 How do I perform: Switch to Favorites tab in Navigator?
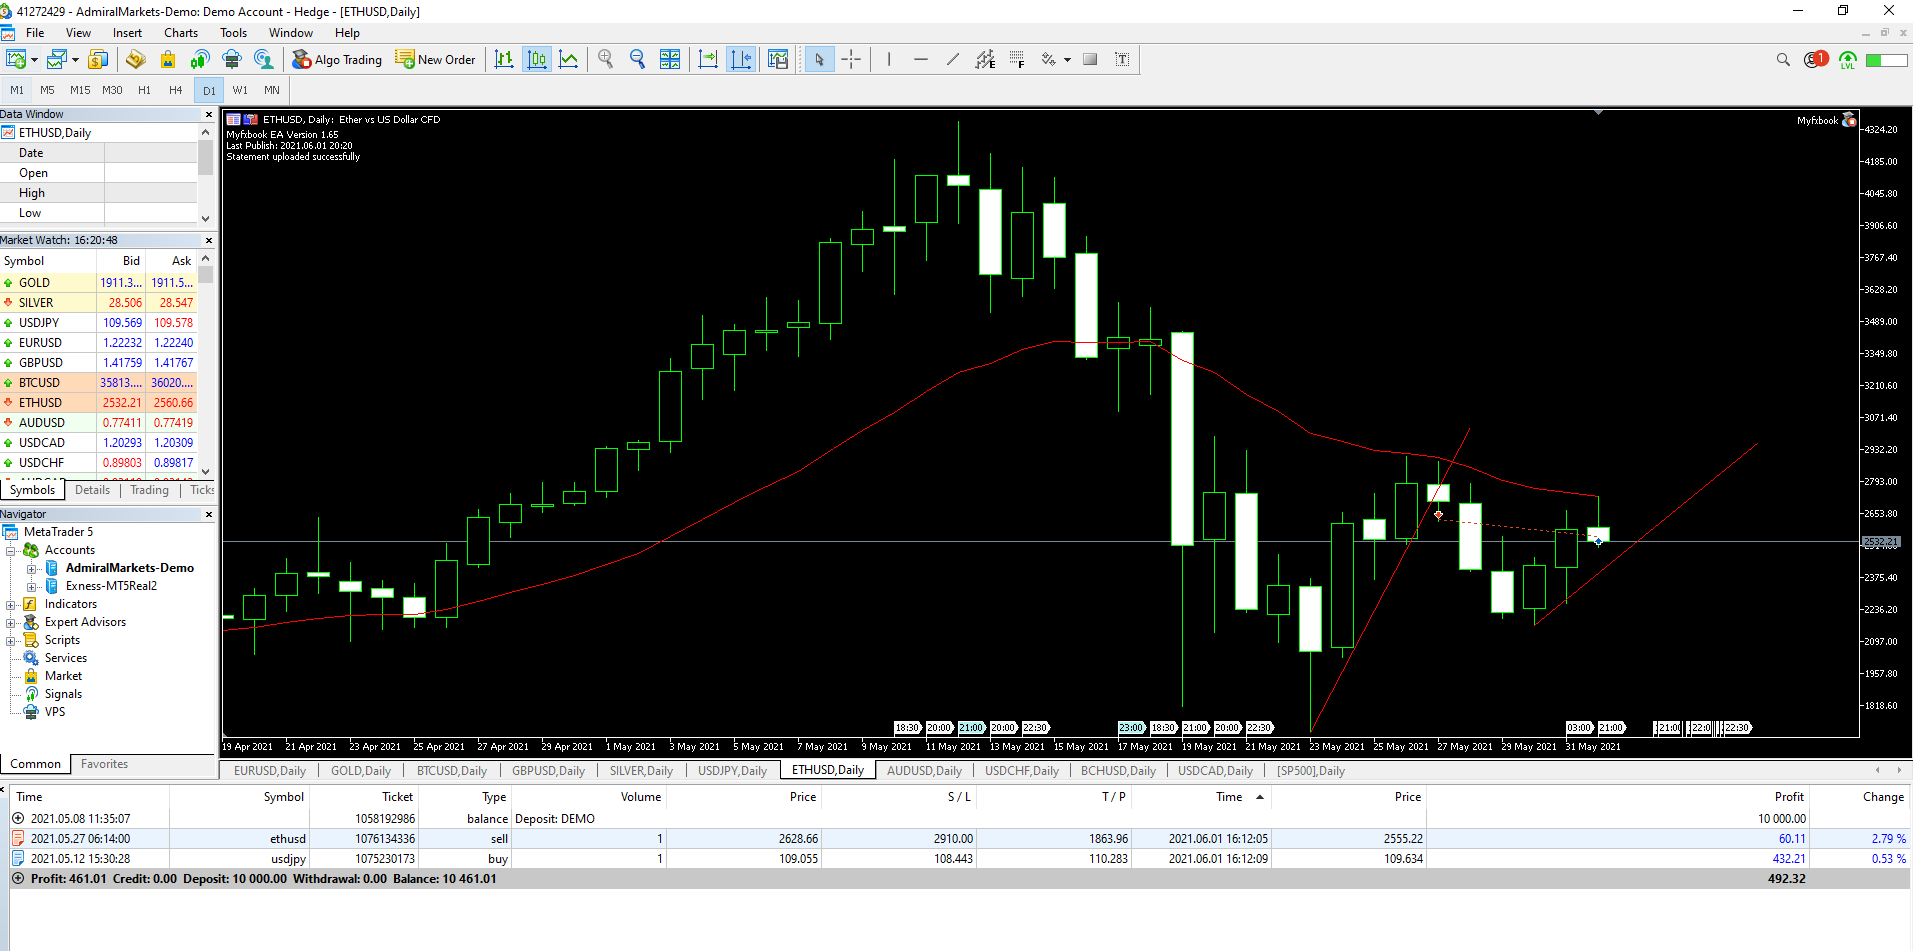(104, 764)
